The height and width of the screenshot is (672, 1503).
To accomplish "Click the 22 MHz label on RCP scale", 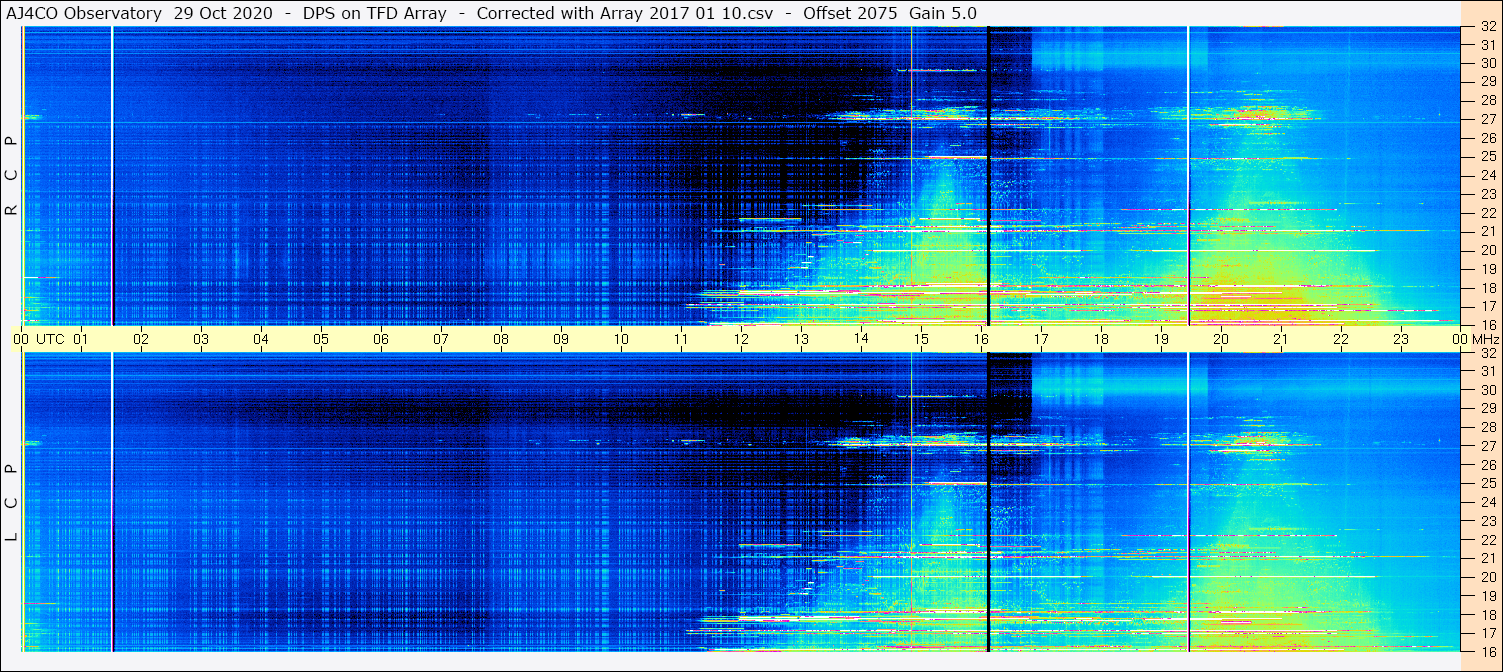I will (x=1487, y=212).
